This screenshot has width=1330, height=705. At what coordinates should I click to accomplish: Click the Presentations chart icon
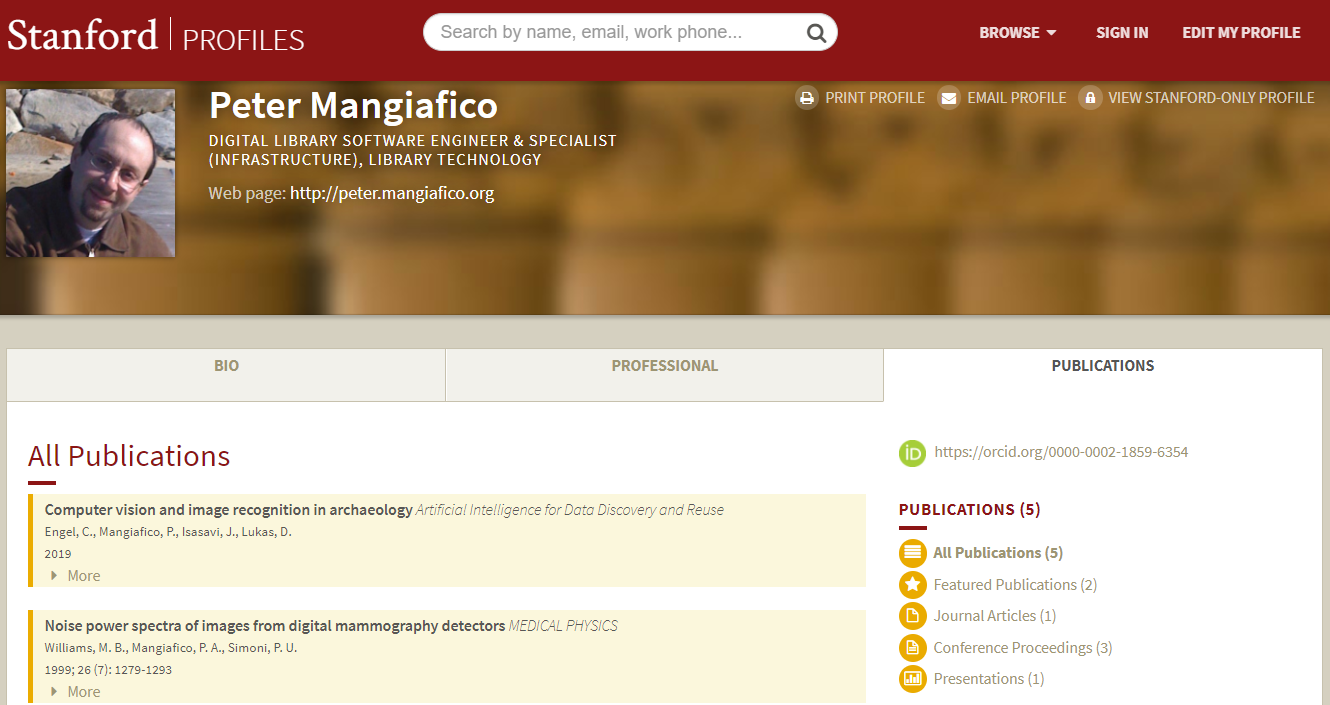tap(912, 679)
